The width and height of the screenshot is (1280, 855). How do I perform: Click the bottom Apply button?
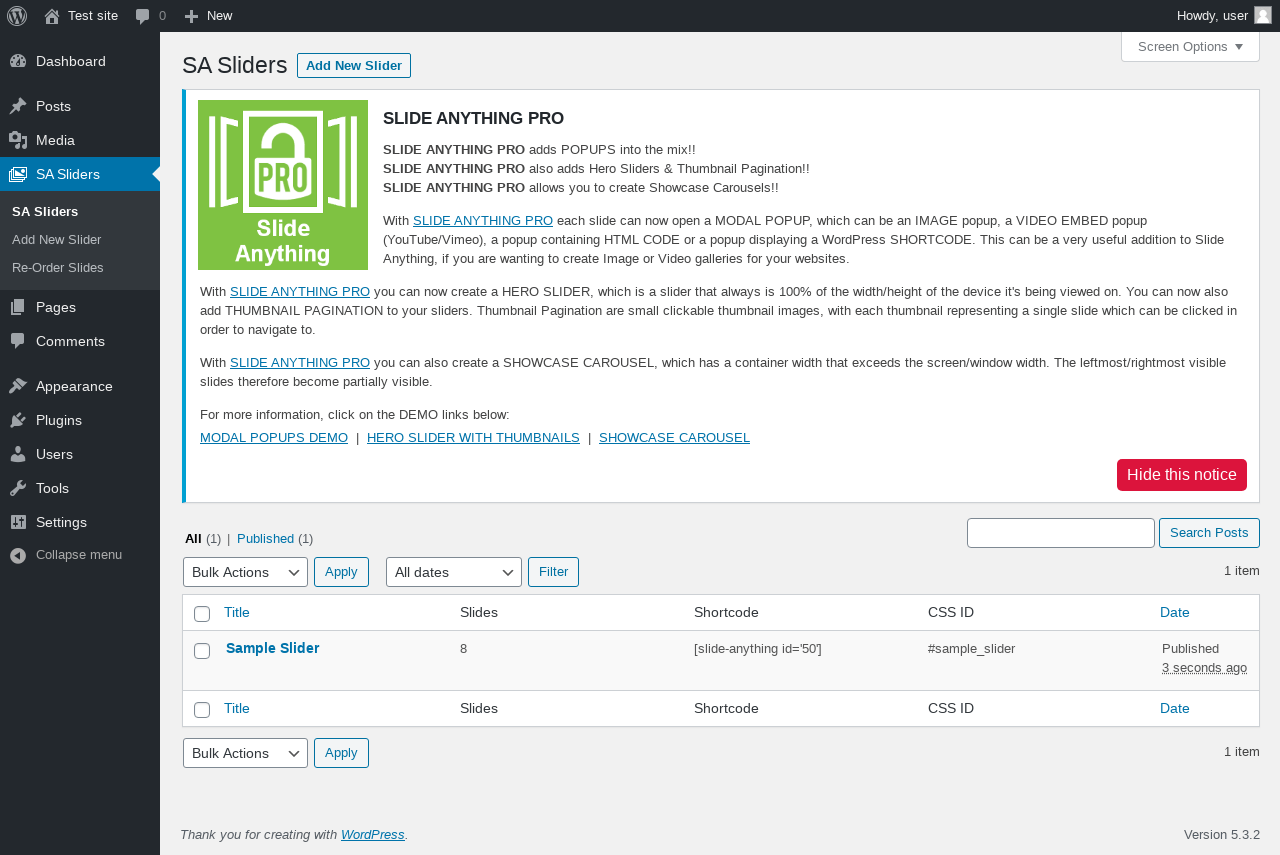coord(341,753)
